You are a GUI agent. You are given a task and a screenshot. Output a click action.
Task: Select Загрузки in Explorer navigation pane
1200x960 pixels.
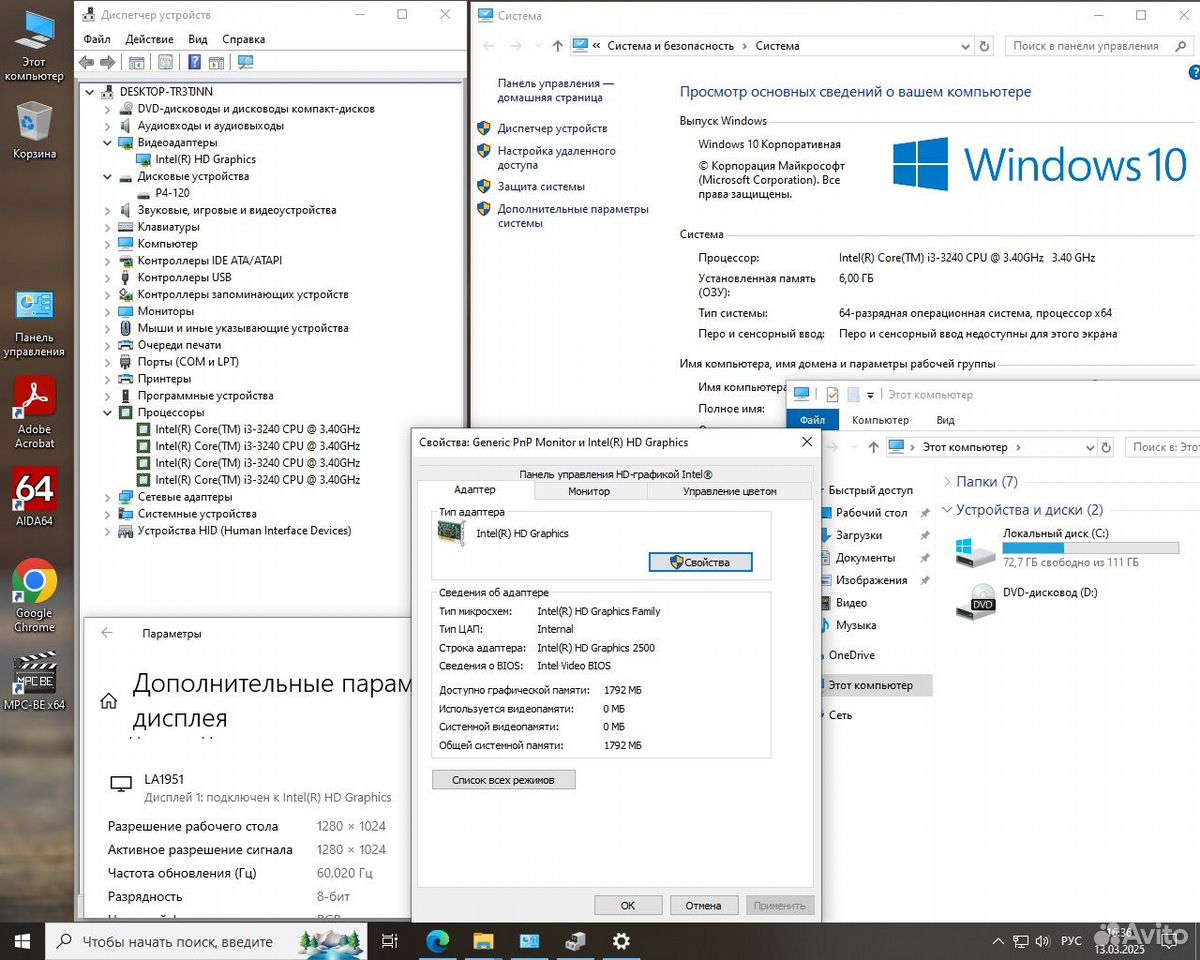859,535
